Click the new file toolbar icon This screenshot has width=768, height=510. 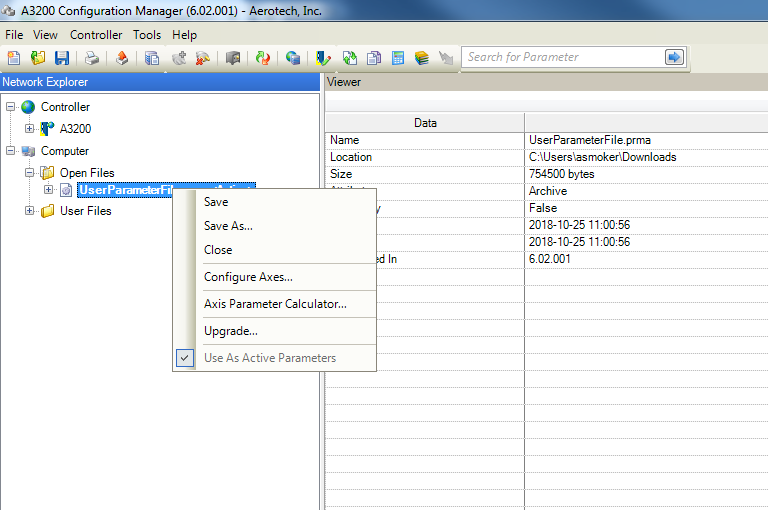coord(14,58)
